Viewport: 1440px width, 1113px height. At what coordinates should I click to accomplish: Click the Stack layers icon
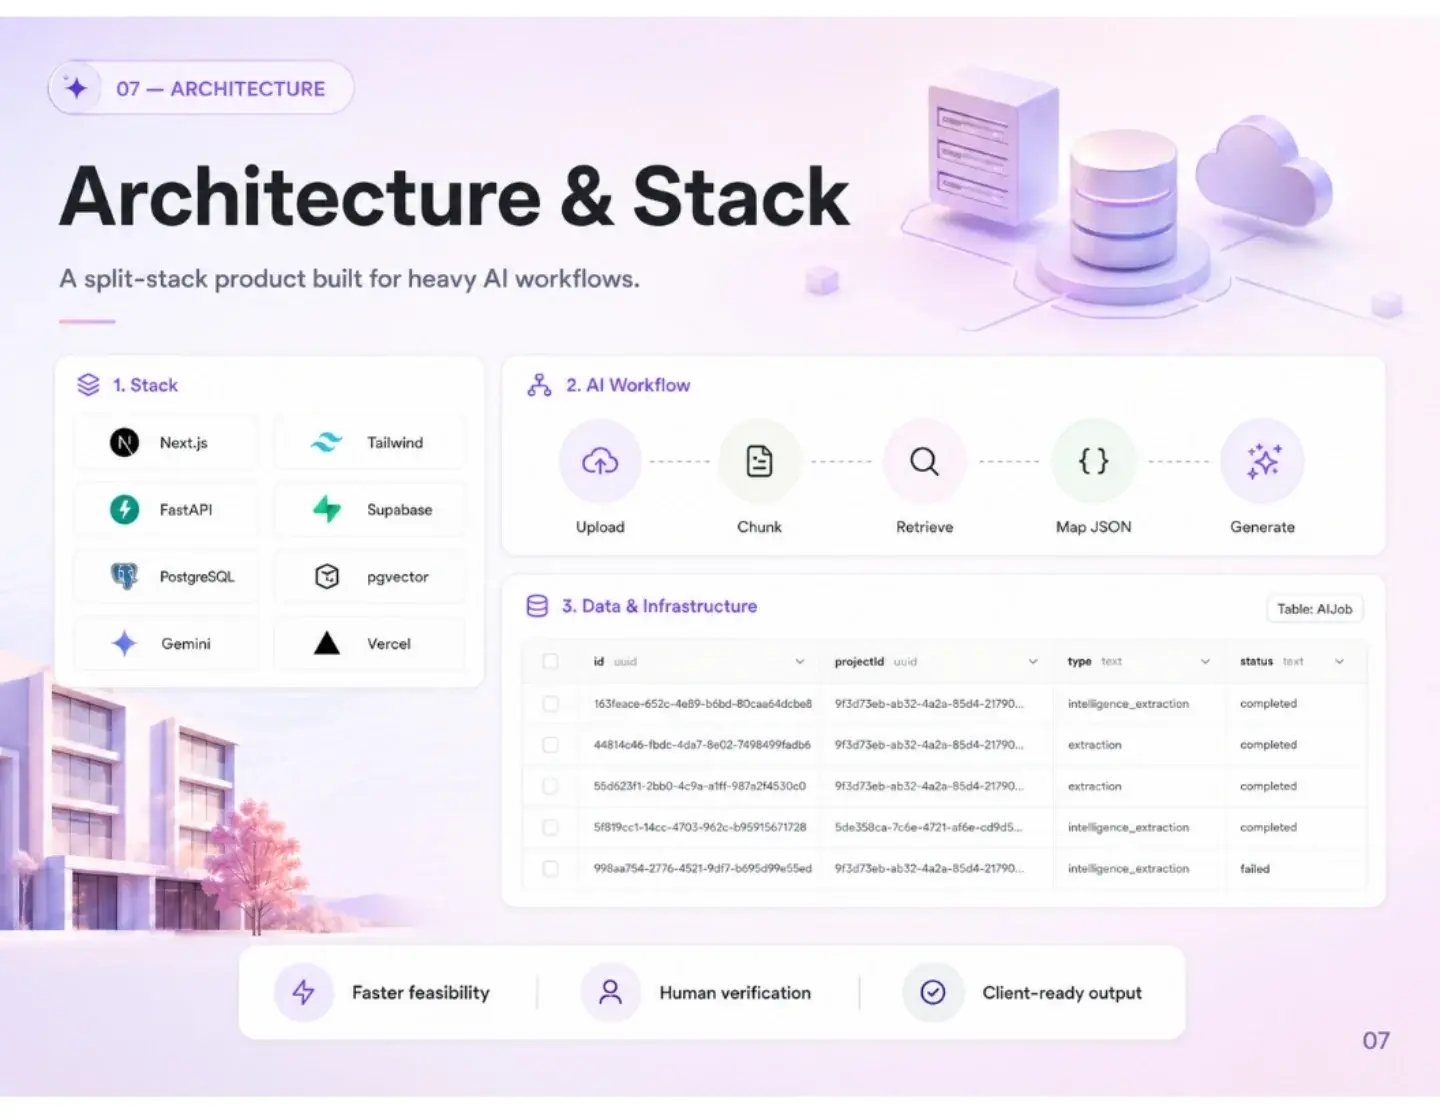[89, 385]
